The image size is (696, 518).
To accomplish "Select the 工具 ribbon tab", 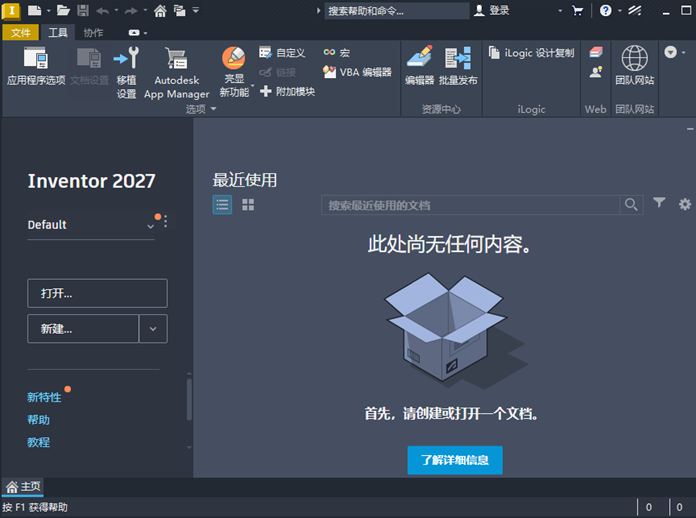I will coord(58,32).
